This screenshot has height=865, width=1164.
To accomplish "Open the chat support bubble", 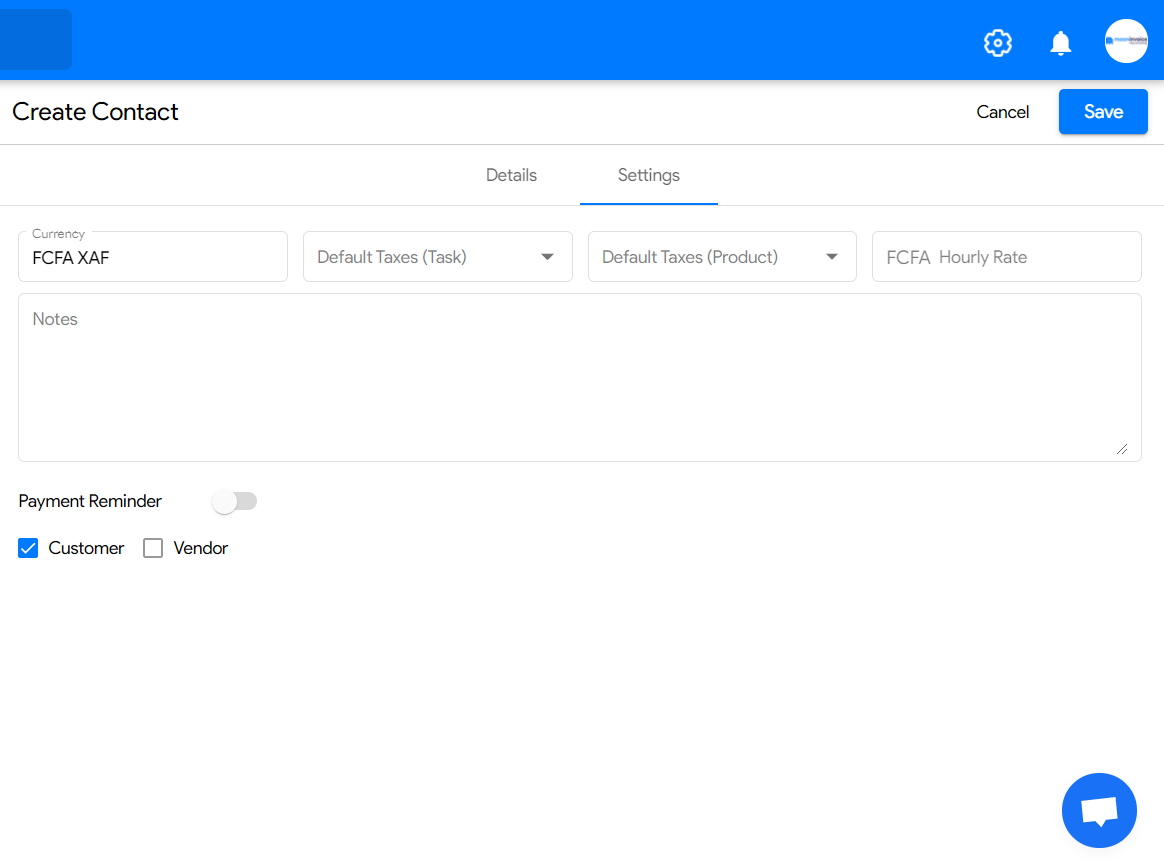I will click(x=1099, y=810).
